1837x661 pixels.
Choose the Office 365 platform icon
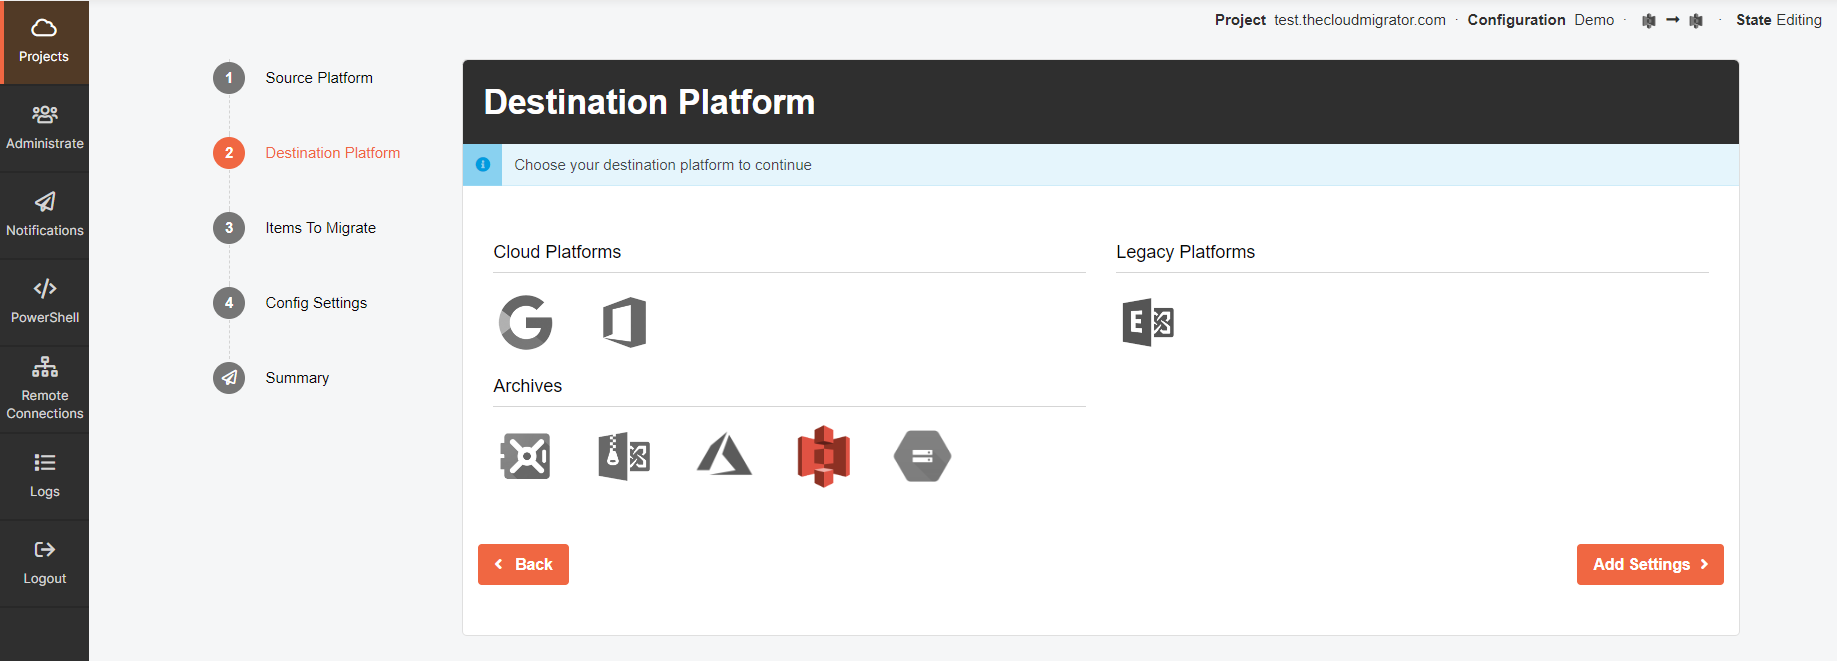pyautogui.click(x=624, y=322)
